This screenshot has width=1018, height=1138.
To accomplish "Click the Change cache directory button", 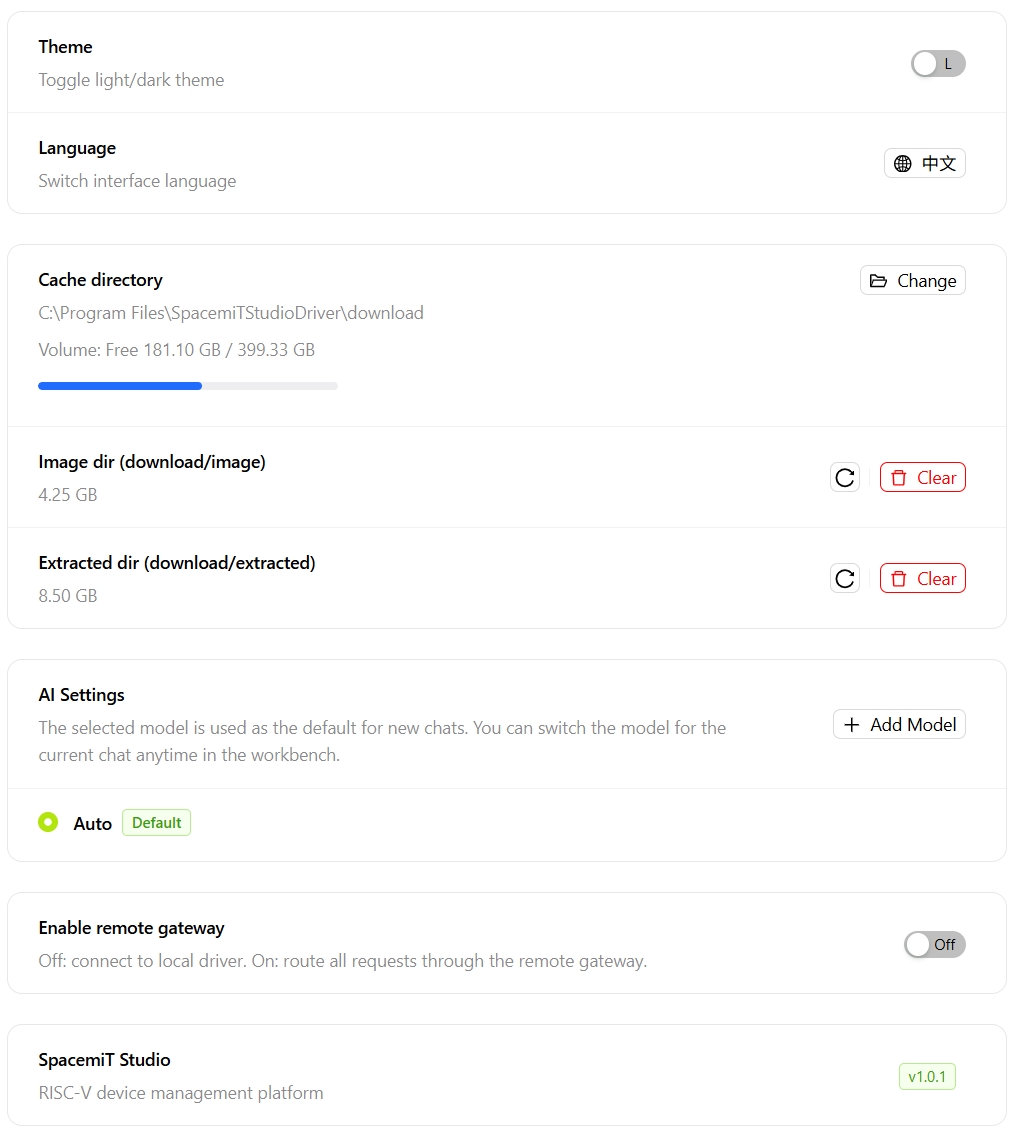I will click(913, 281).
